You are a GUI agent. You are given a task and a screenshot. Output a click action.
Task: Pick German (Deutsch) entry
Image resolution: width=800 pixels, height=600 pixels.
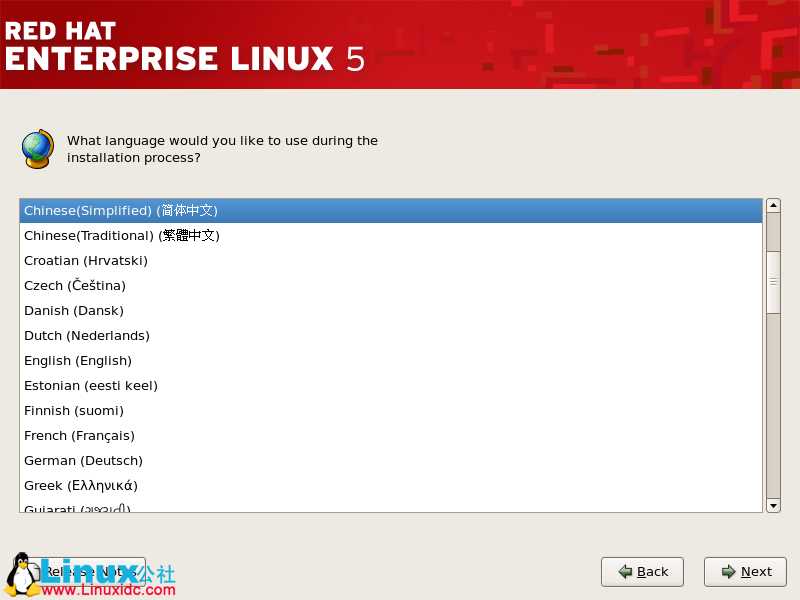(391, 461)
